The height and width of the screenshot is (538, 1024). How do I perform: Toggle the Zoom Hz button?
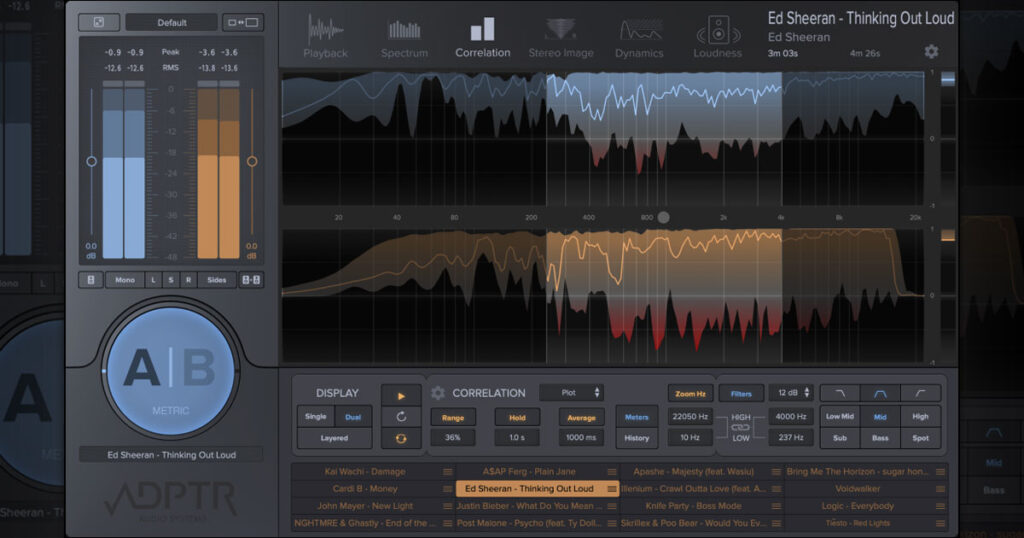click(x=690, y=394)
